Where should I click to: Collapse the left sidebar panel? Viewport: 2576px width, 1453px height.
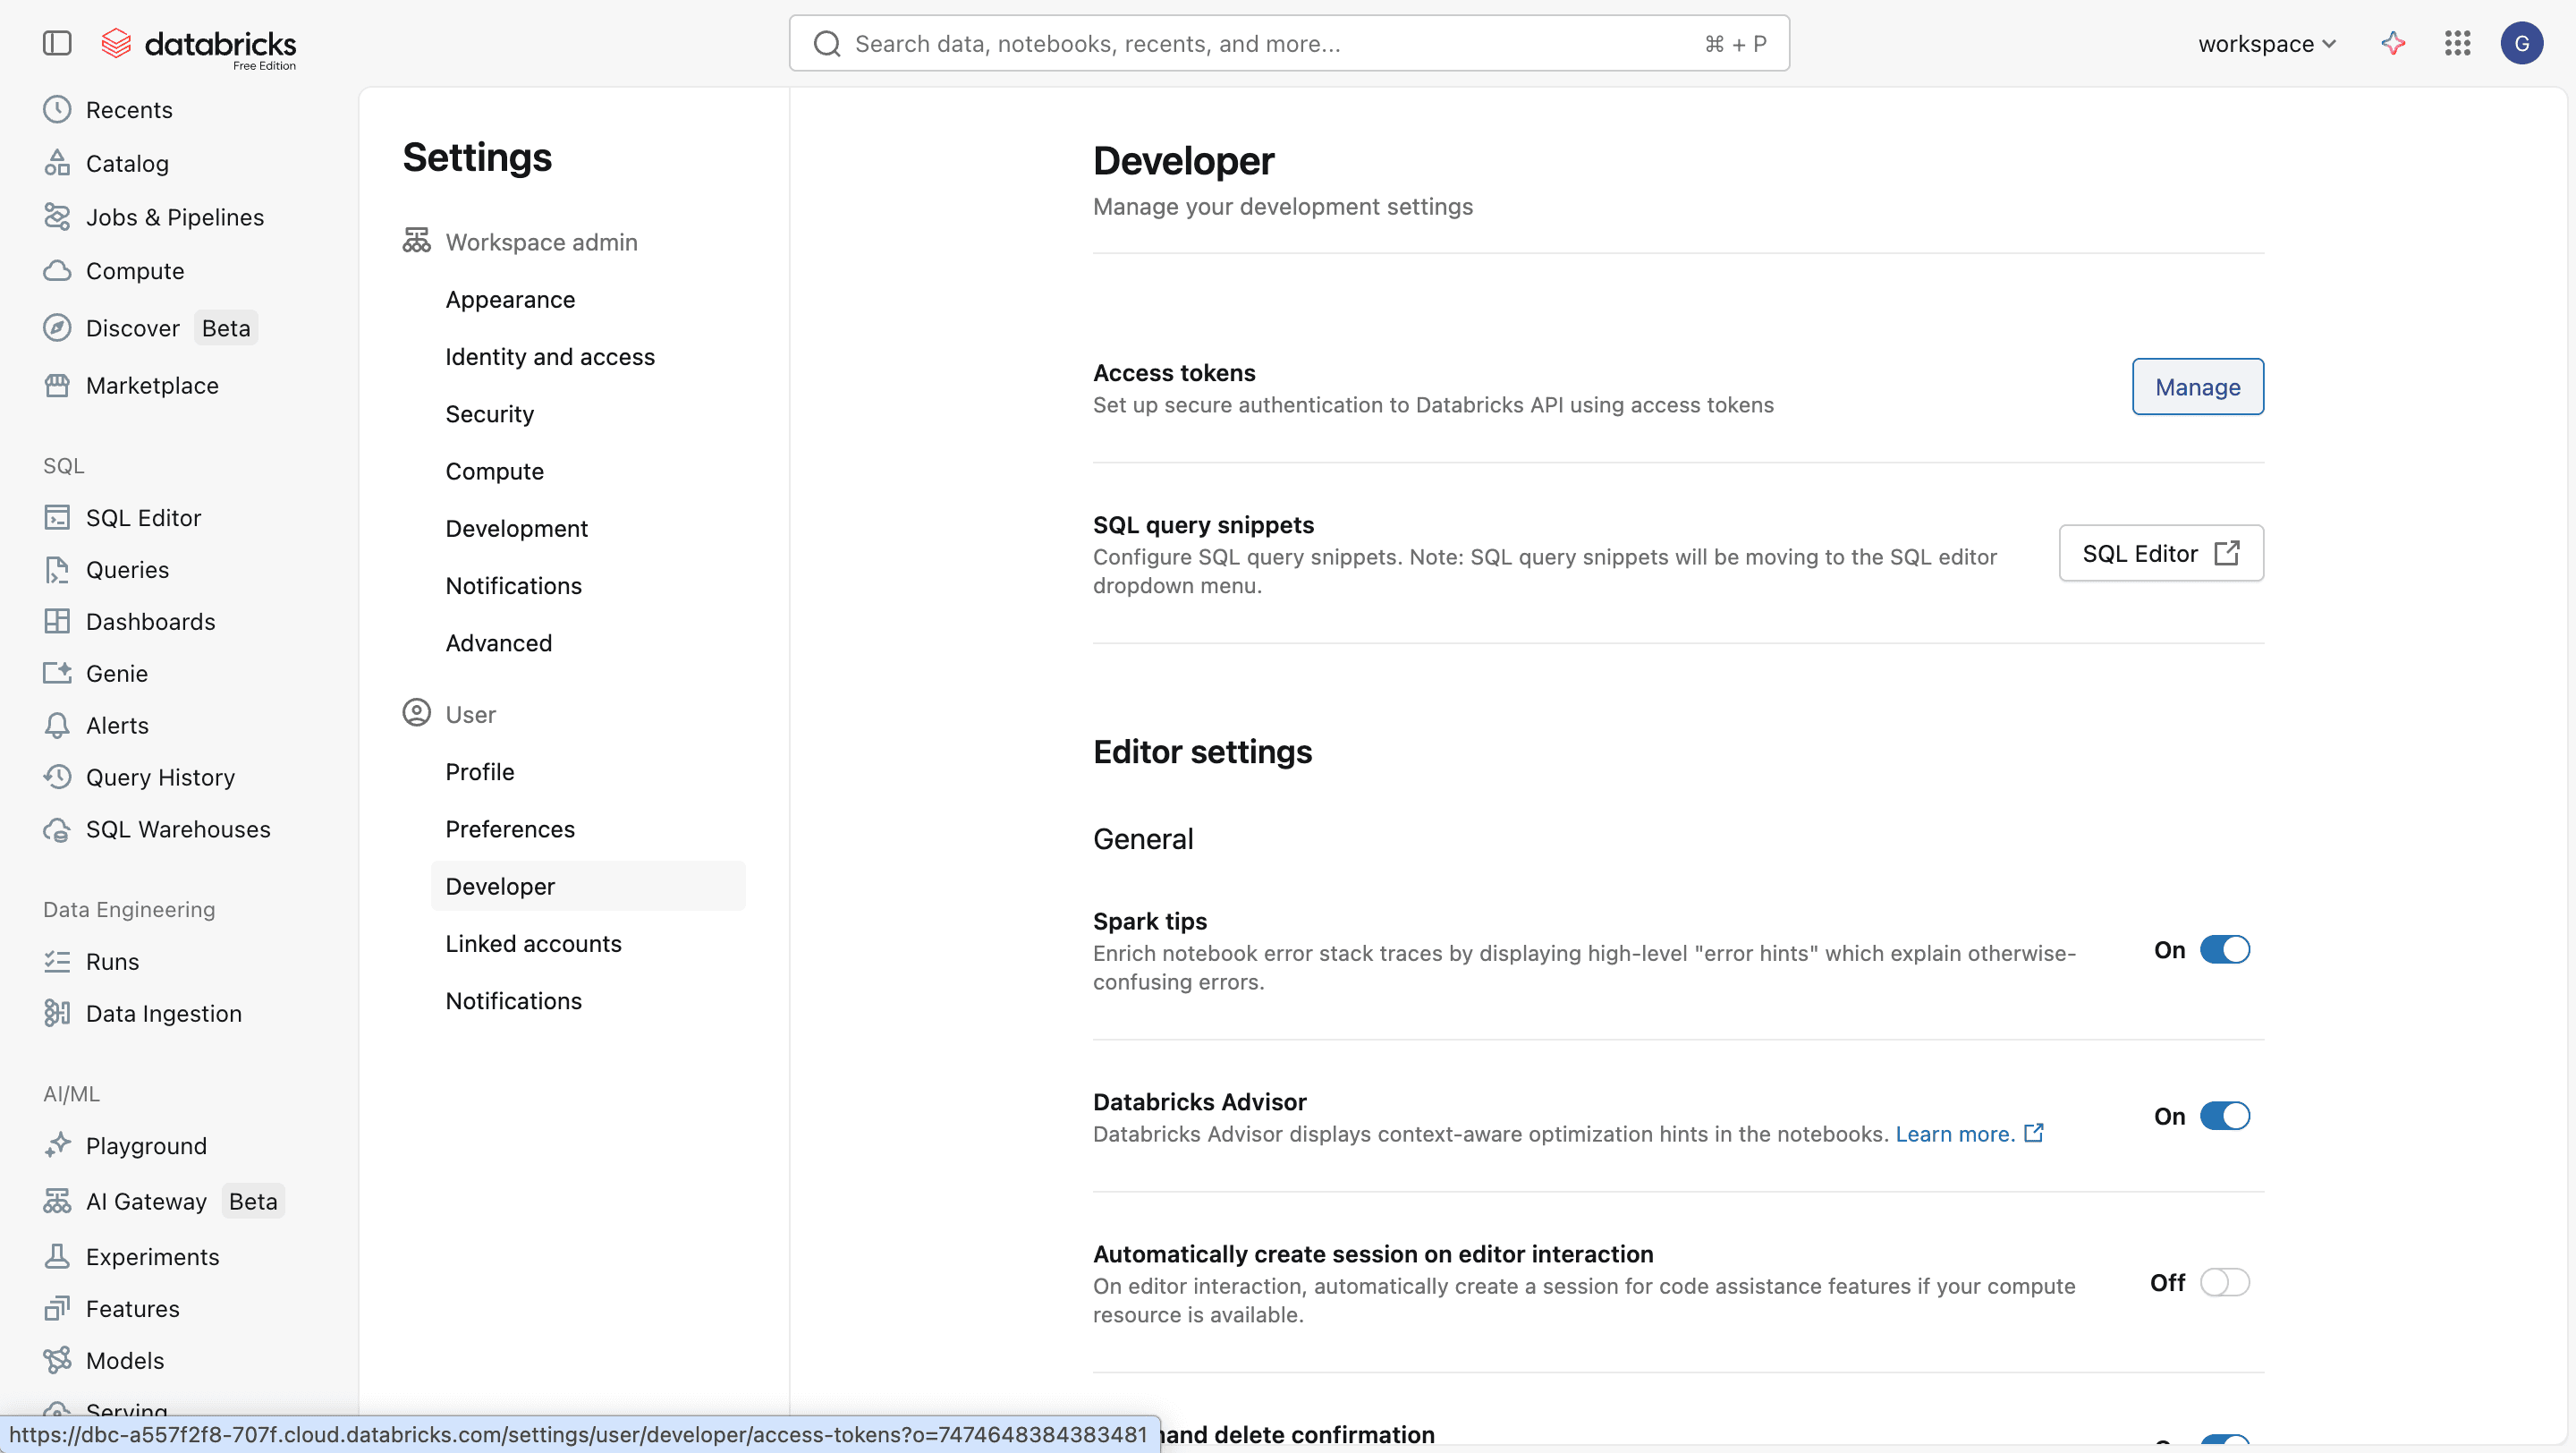coord(57,43)
